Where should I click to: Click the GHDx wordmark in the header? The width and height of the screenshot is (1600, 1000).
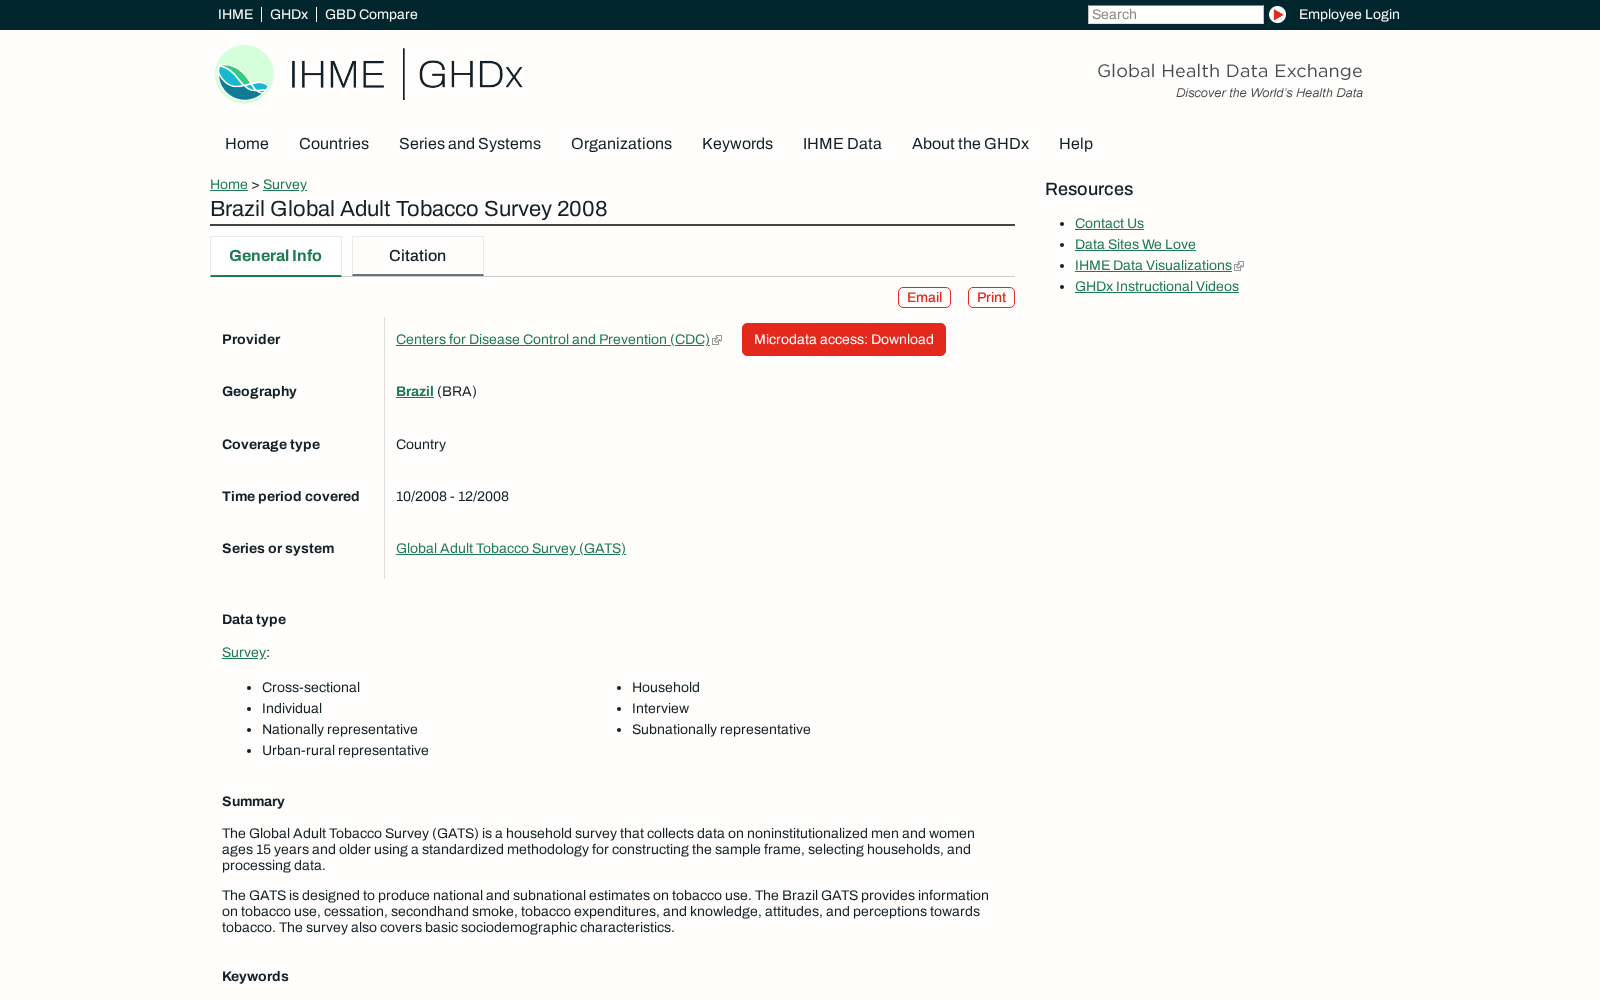point(470,75)
